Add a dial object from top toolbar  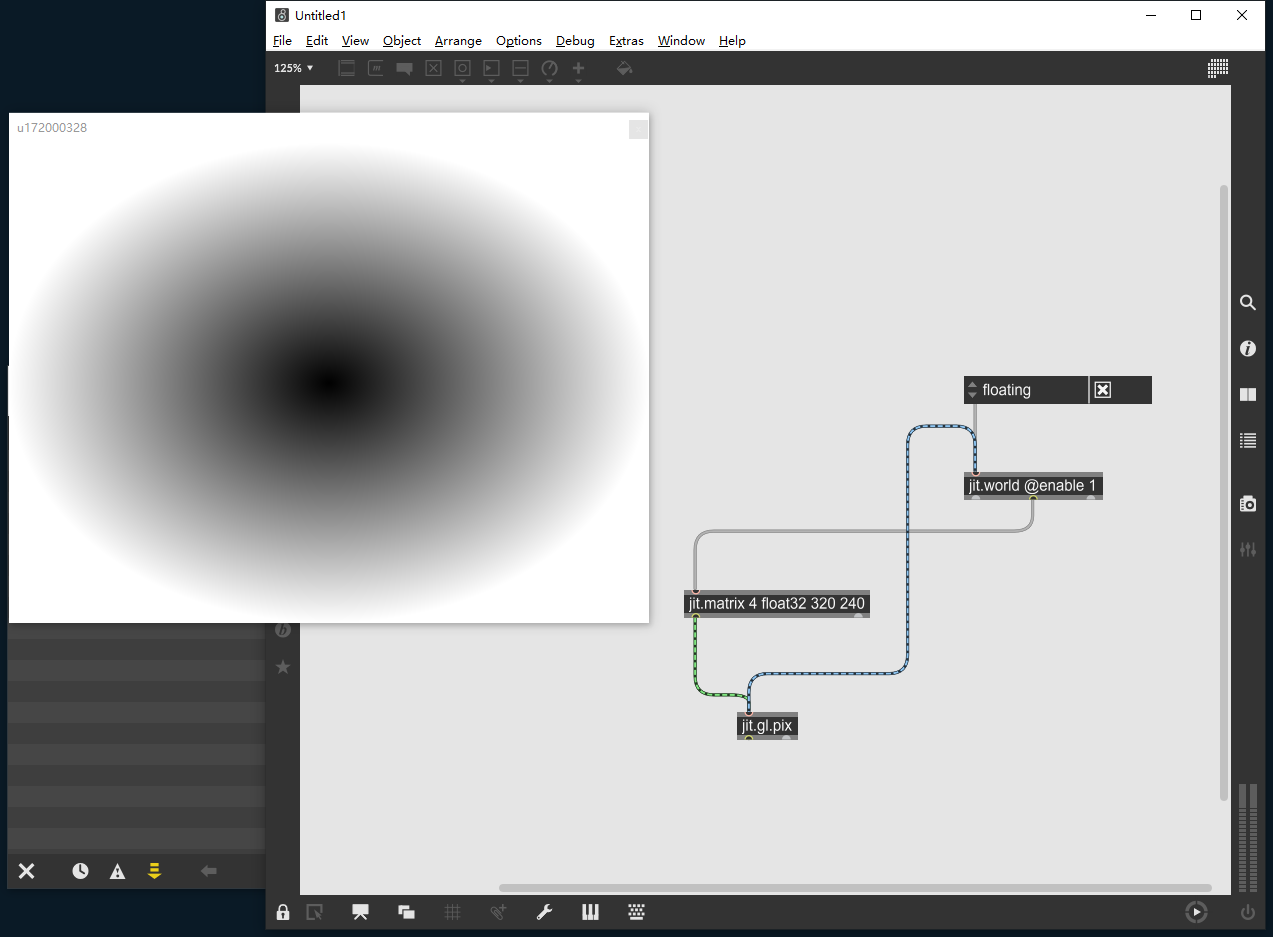(x=549, y=69)
